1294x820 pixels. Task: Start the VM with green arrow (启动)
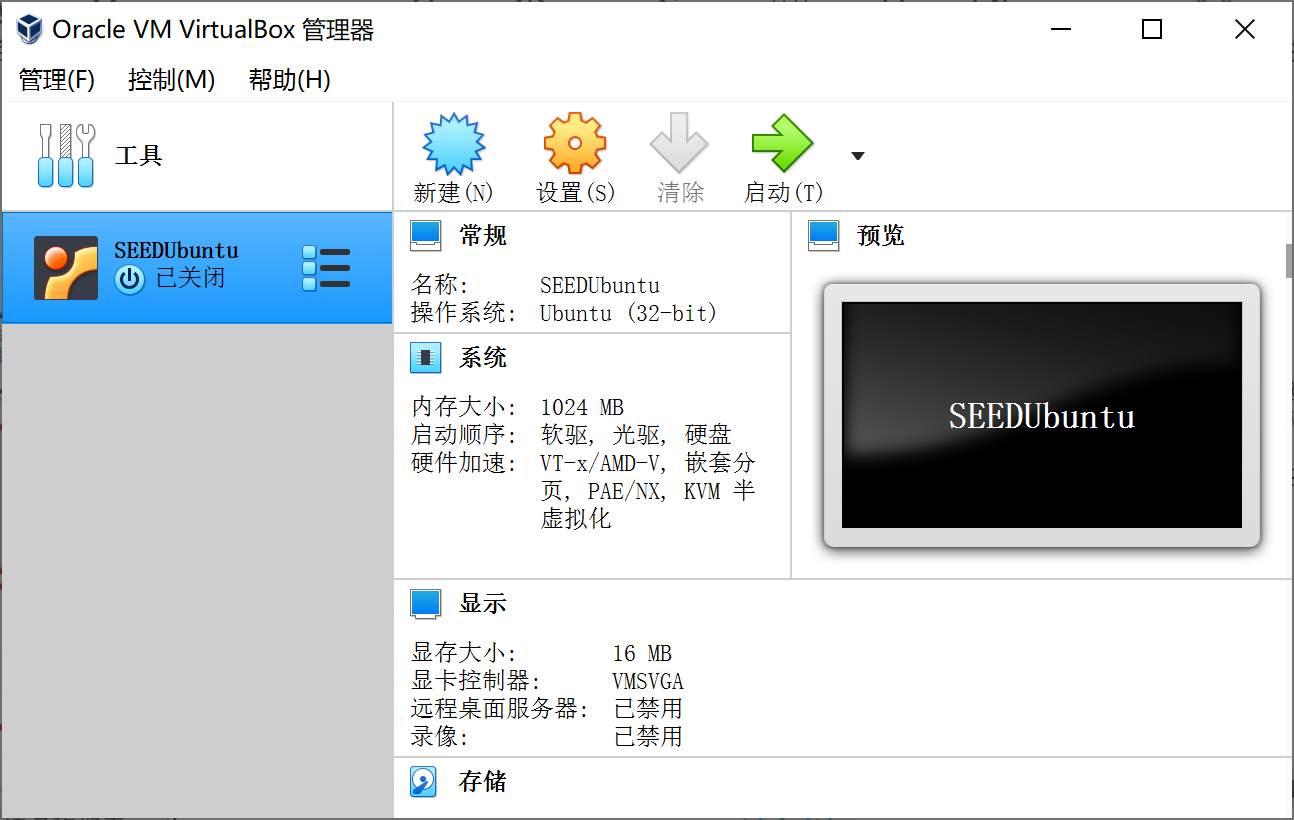click(x=783, y=144)
